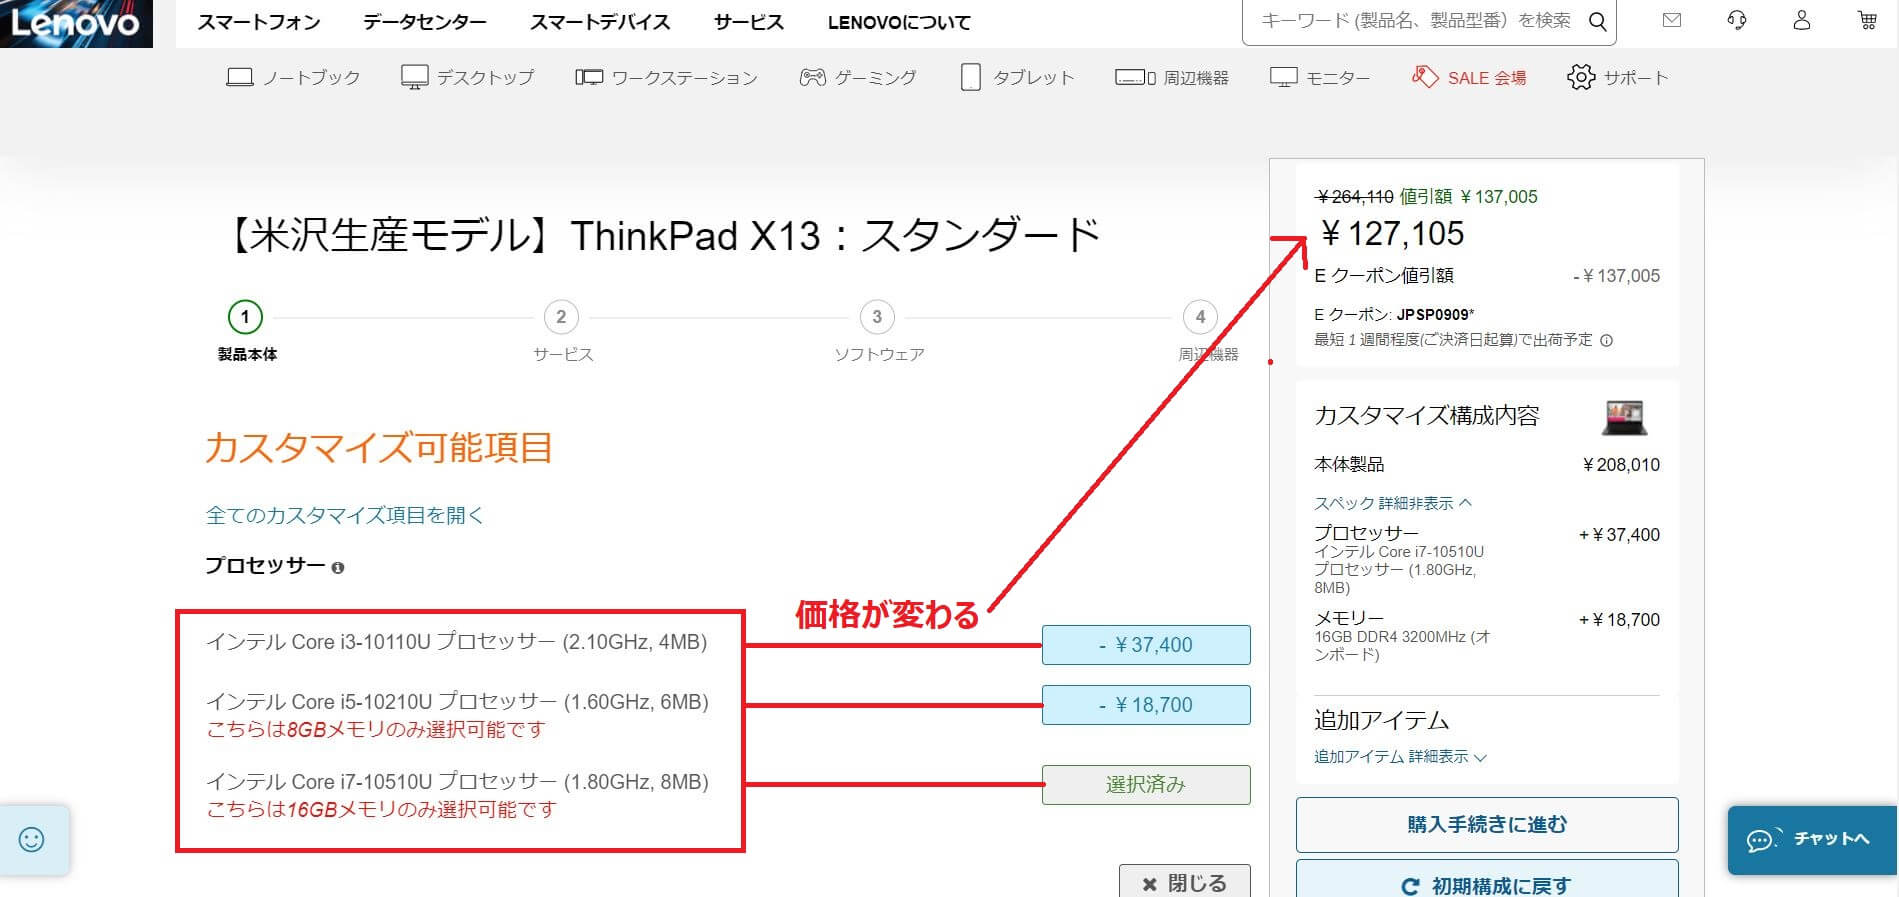Image resolution: width=1899 pixels, height=897 pixels.
Task: Open the ゲーミング category
Action: tap(875, 77)
